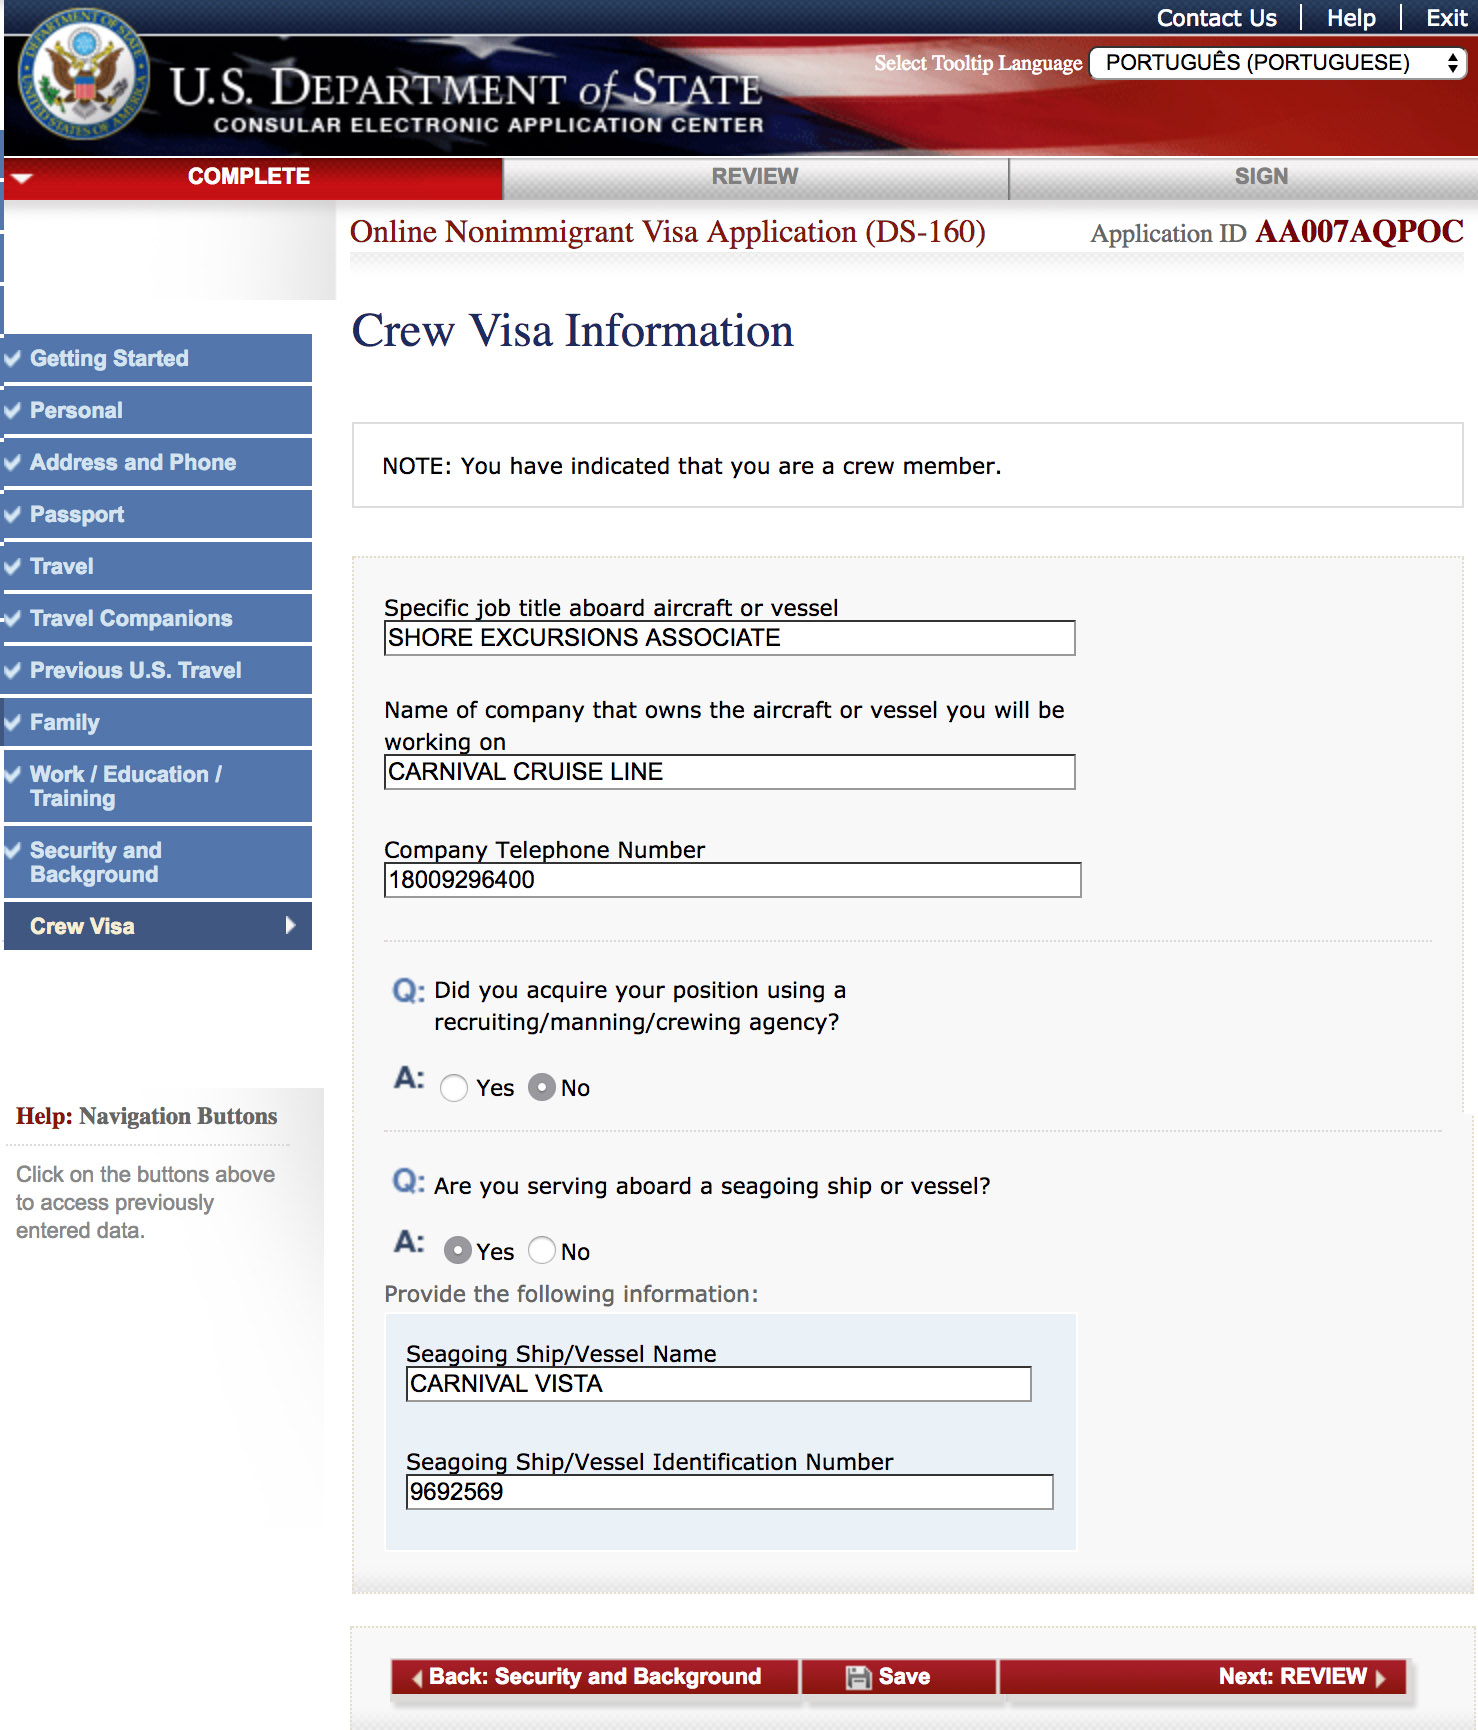Open Work / Education / Training section
This screenshot has height=1730, width=1478.
point(158,786)
